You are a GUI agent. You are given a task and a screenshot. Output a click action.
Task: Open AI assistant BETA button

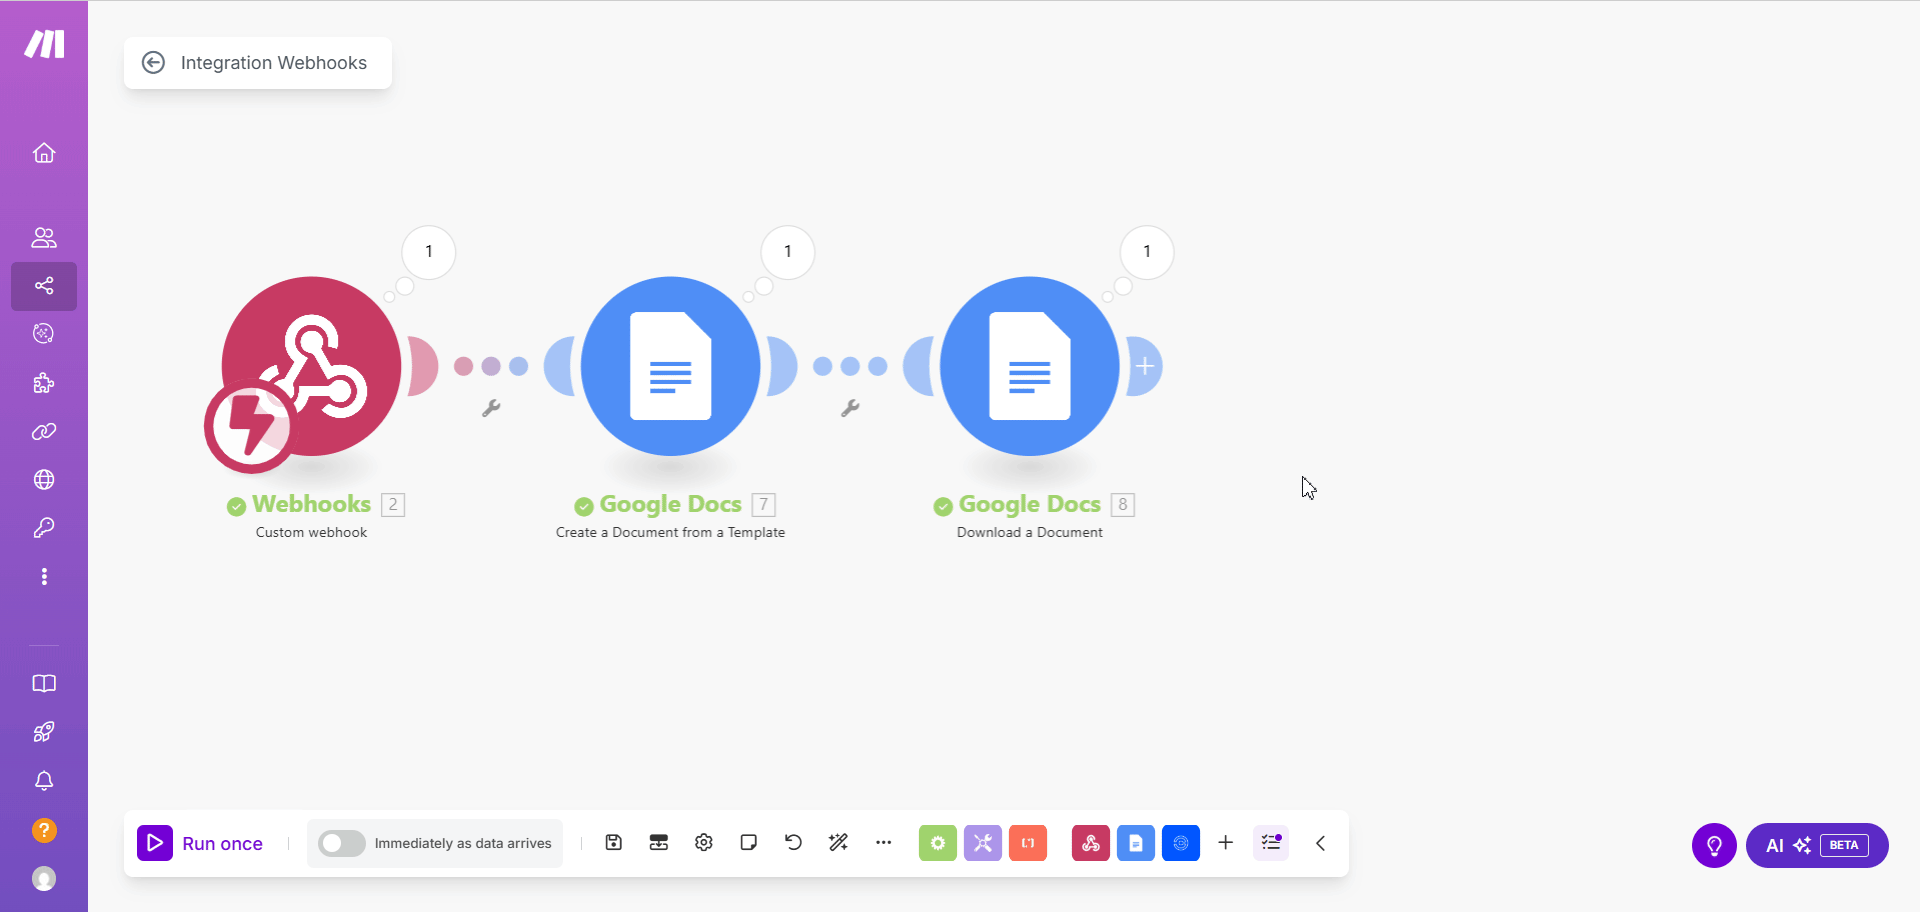1817,846
